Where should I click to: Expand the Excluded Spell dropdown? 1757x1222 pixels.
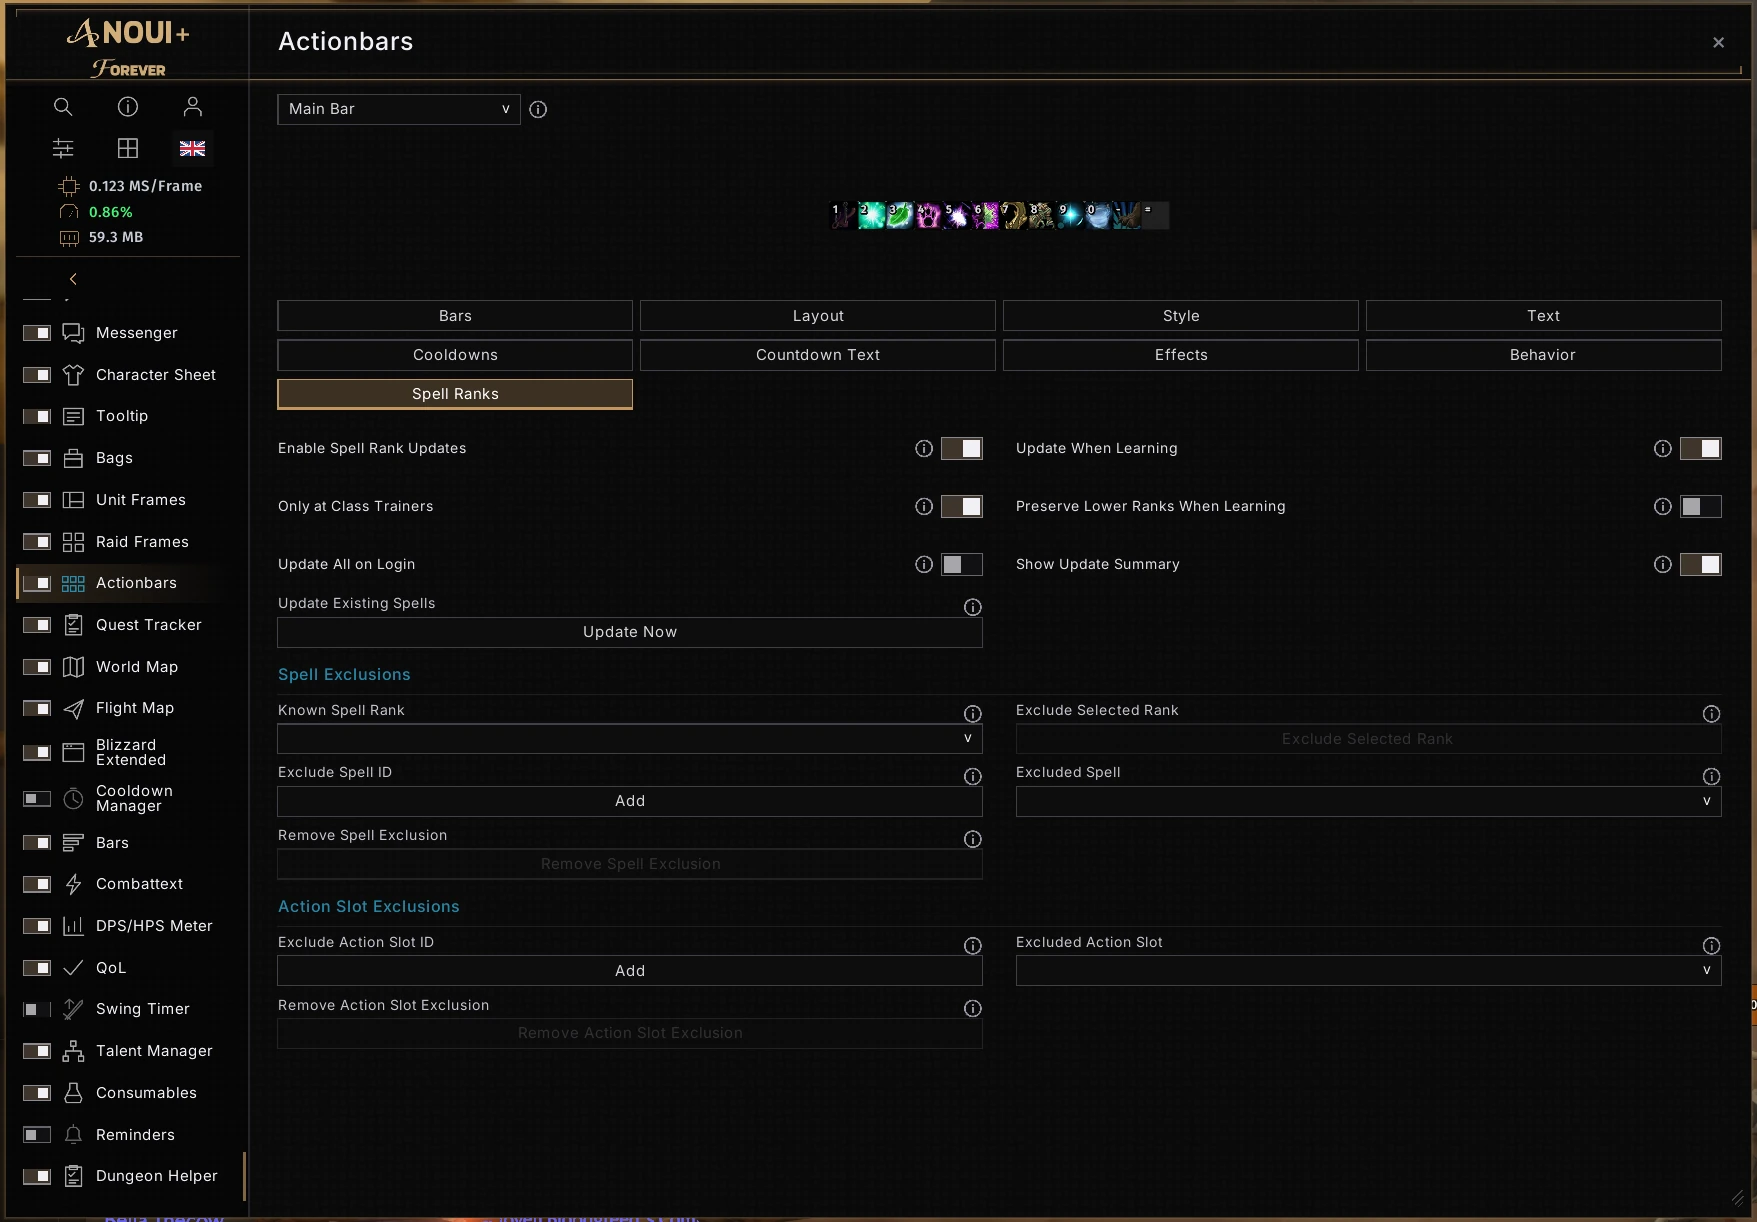pyautogui.click(x=1368, y=802)
